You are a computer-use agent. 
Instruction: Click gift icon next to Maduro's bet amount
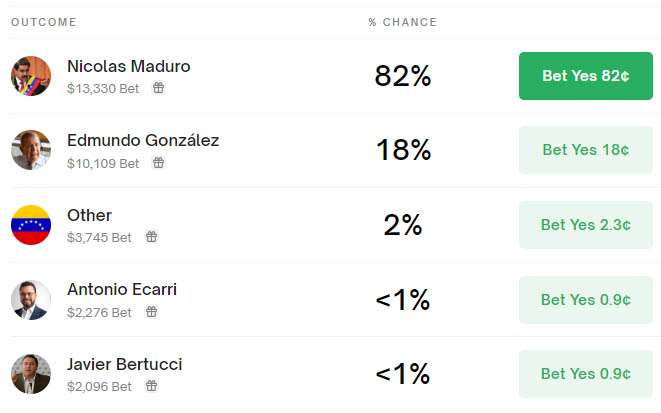[x=158, y=88]
